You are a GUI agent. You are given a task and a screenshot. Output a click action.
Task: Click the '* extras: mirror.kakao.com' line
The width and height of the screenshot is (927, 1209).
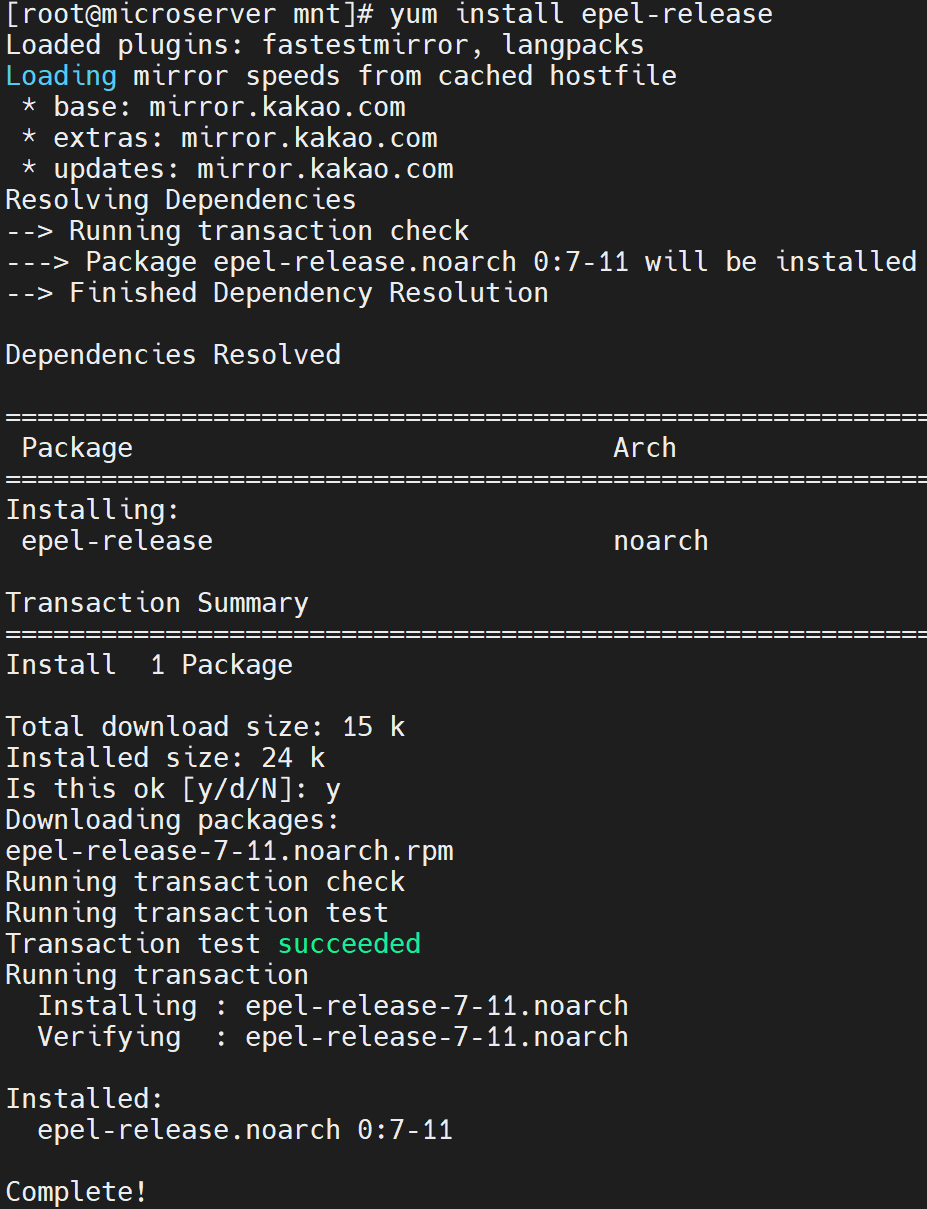[x=230, y=138]
